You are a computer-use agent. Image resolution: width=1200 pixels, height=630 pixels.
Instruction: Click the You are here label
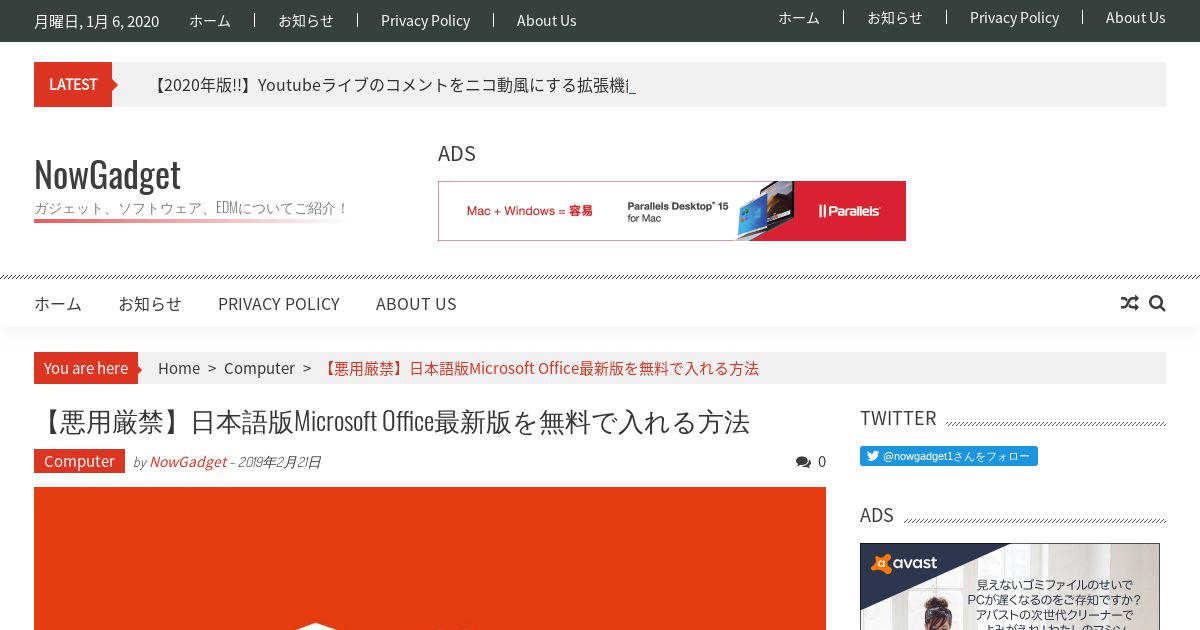tap(86, 368)
